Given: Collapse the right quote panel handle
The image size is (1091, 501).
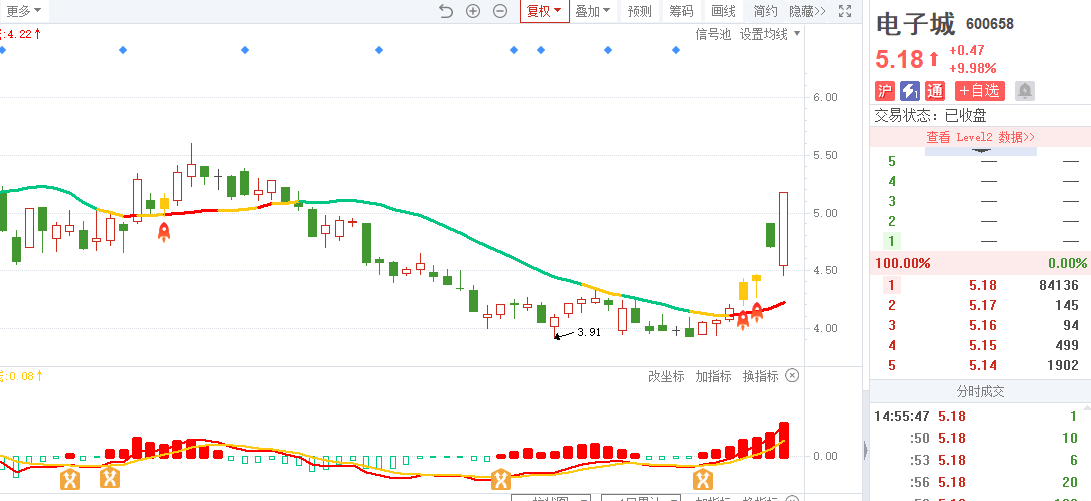Looking at the screenshot, I should coord(866,450).
